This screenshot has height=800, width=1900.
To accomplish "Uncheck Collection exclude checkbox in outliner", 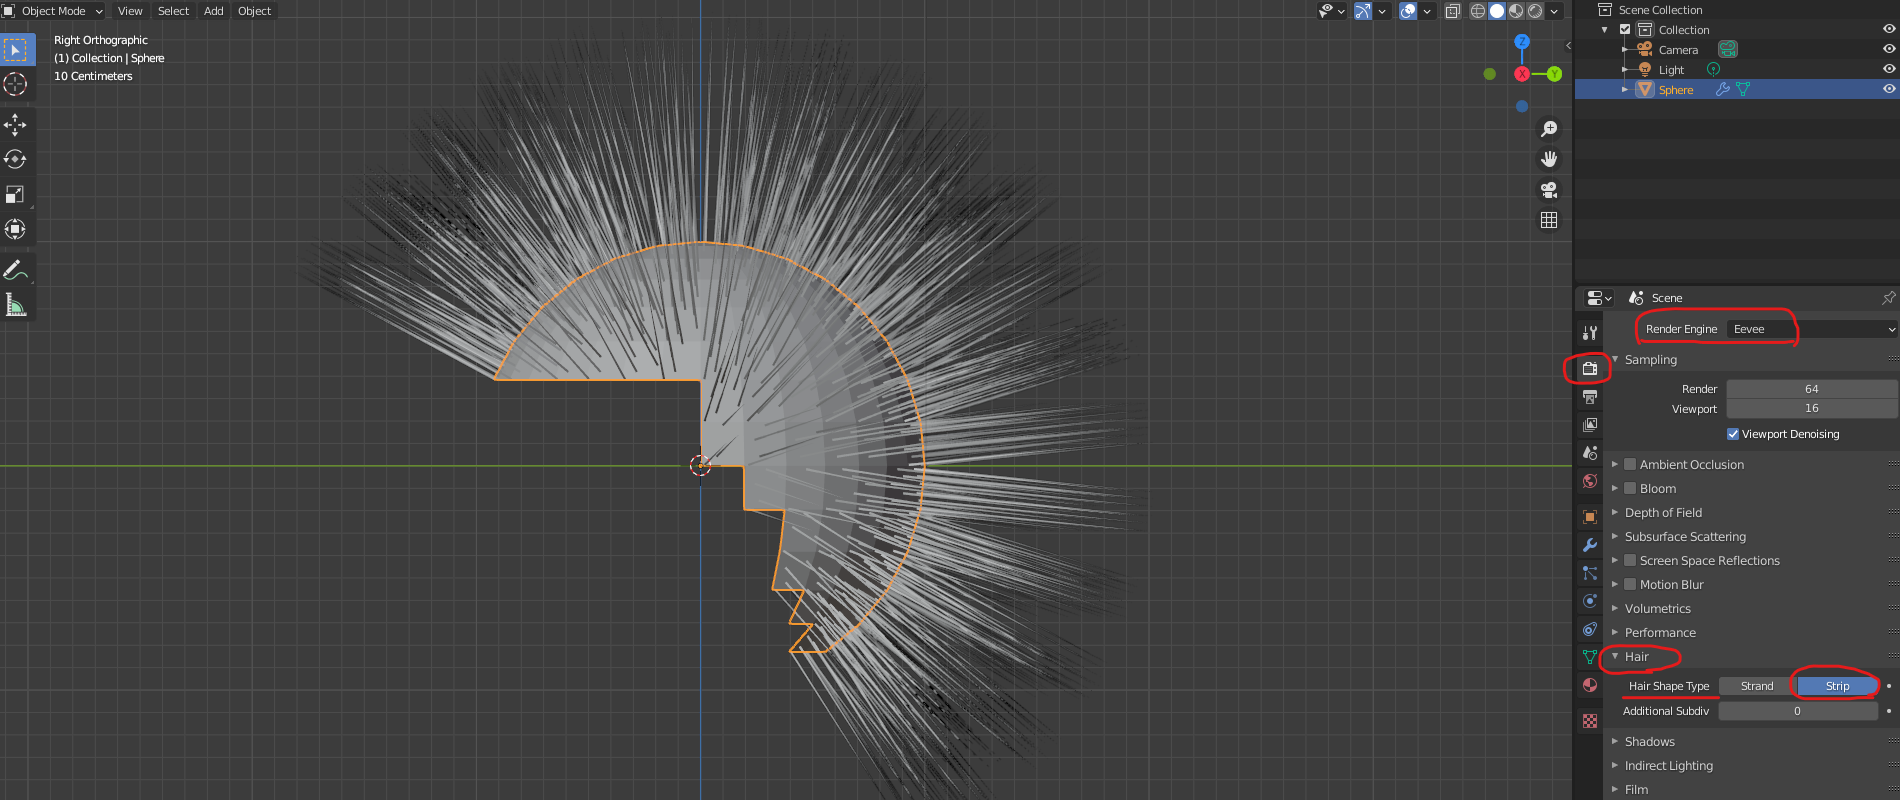I will point(1625,30).
